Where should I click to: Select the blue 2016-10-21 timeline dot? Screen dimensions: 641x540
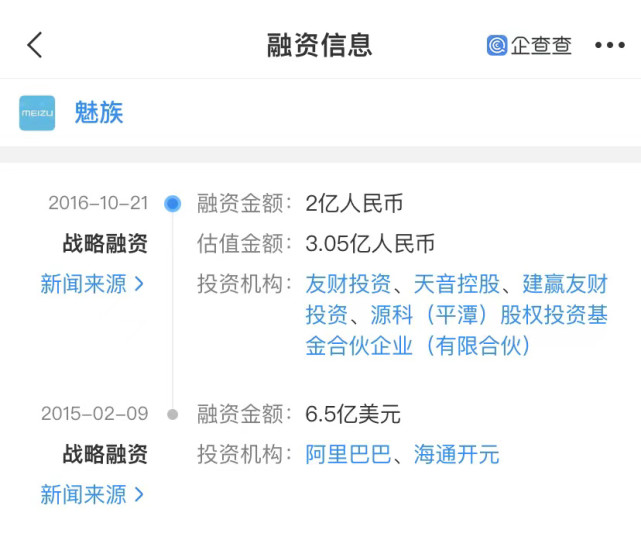pyautogui.click(x=173, y=204)
